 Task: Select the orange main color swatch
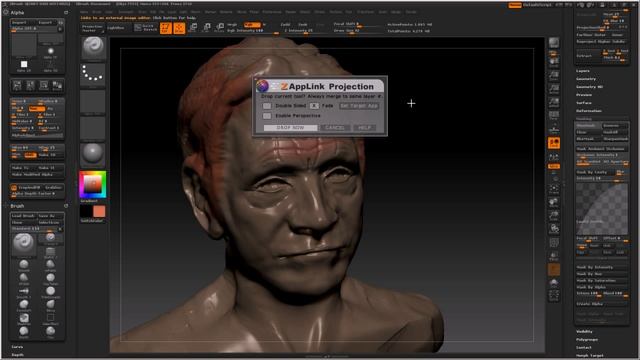(x=99, y=211)
